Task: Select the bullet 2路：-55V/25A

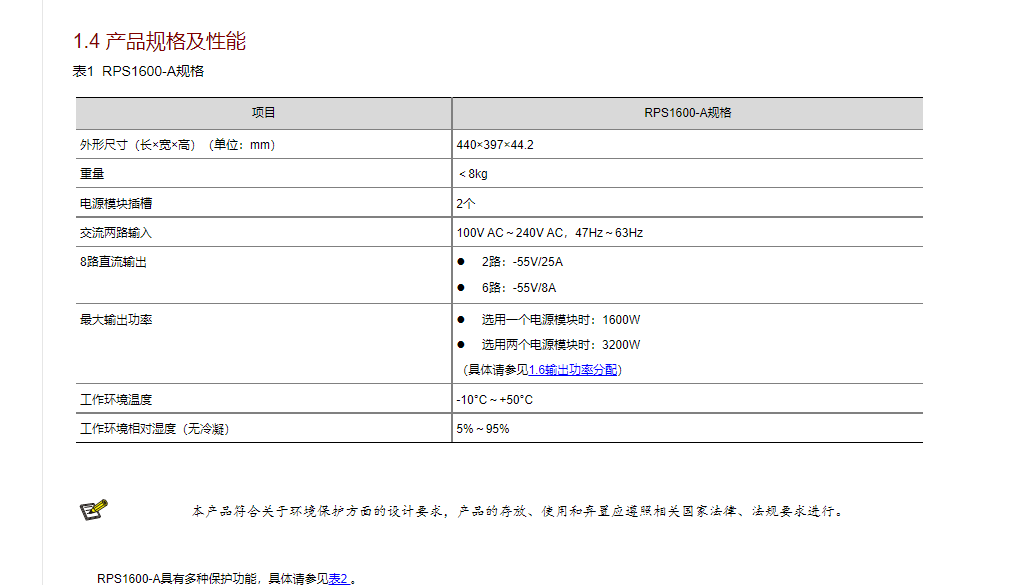Action: [522, 262]
